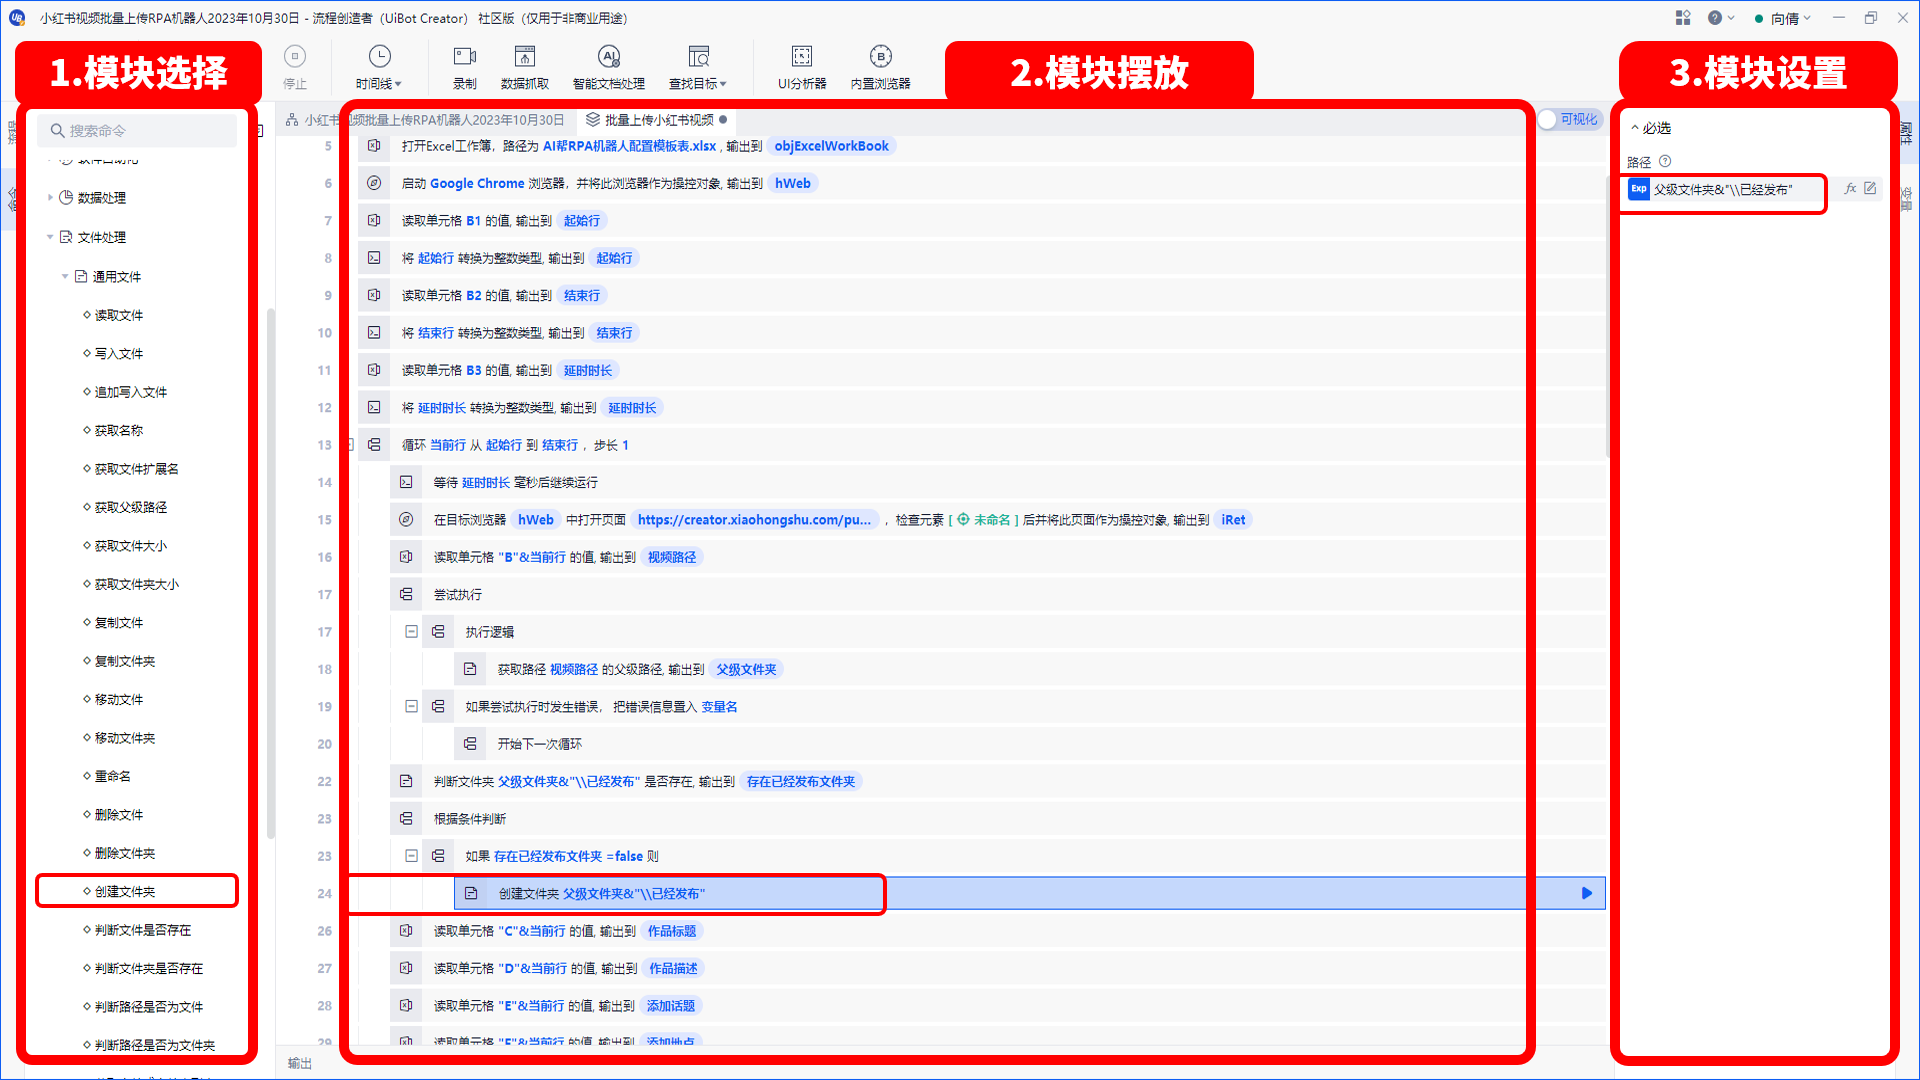The height and width of the screenshot is (1080, 1920).
Task: Click the 父级文件夹 output chip on line 18
Action: (746, 669)
